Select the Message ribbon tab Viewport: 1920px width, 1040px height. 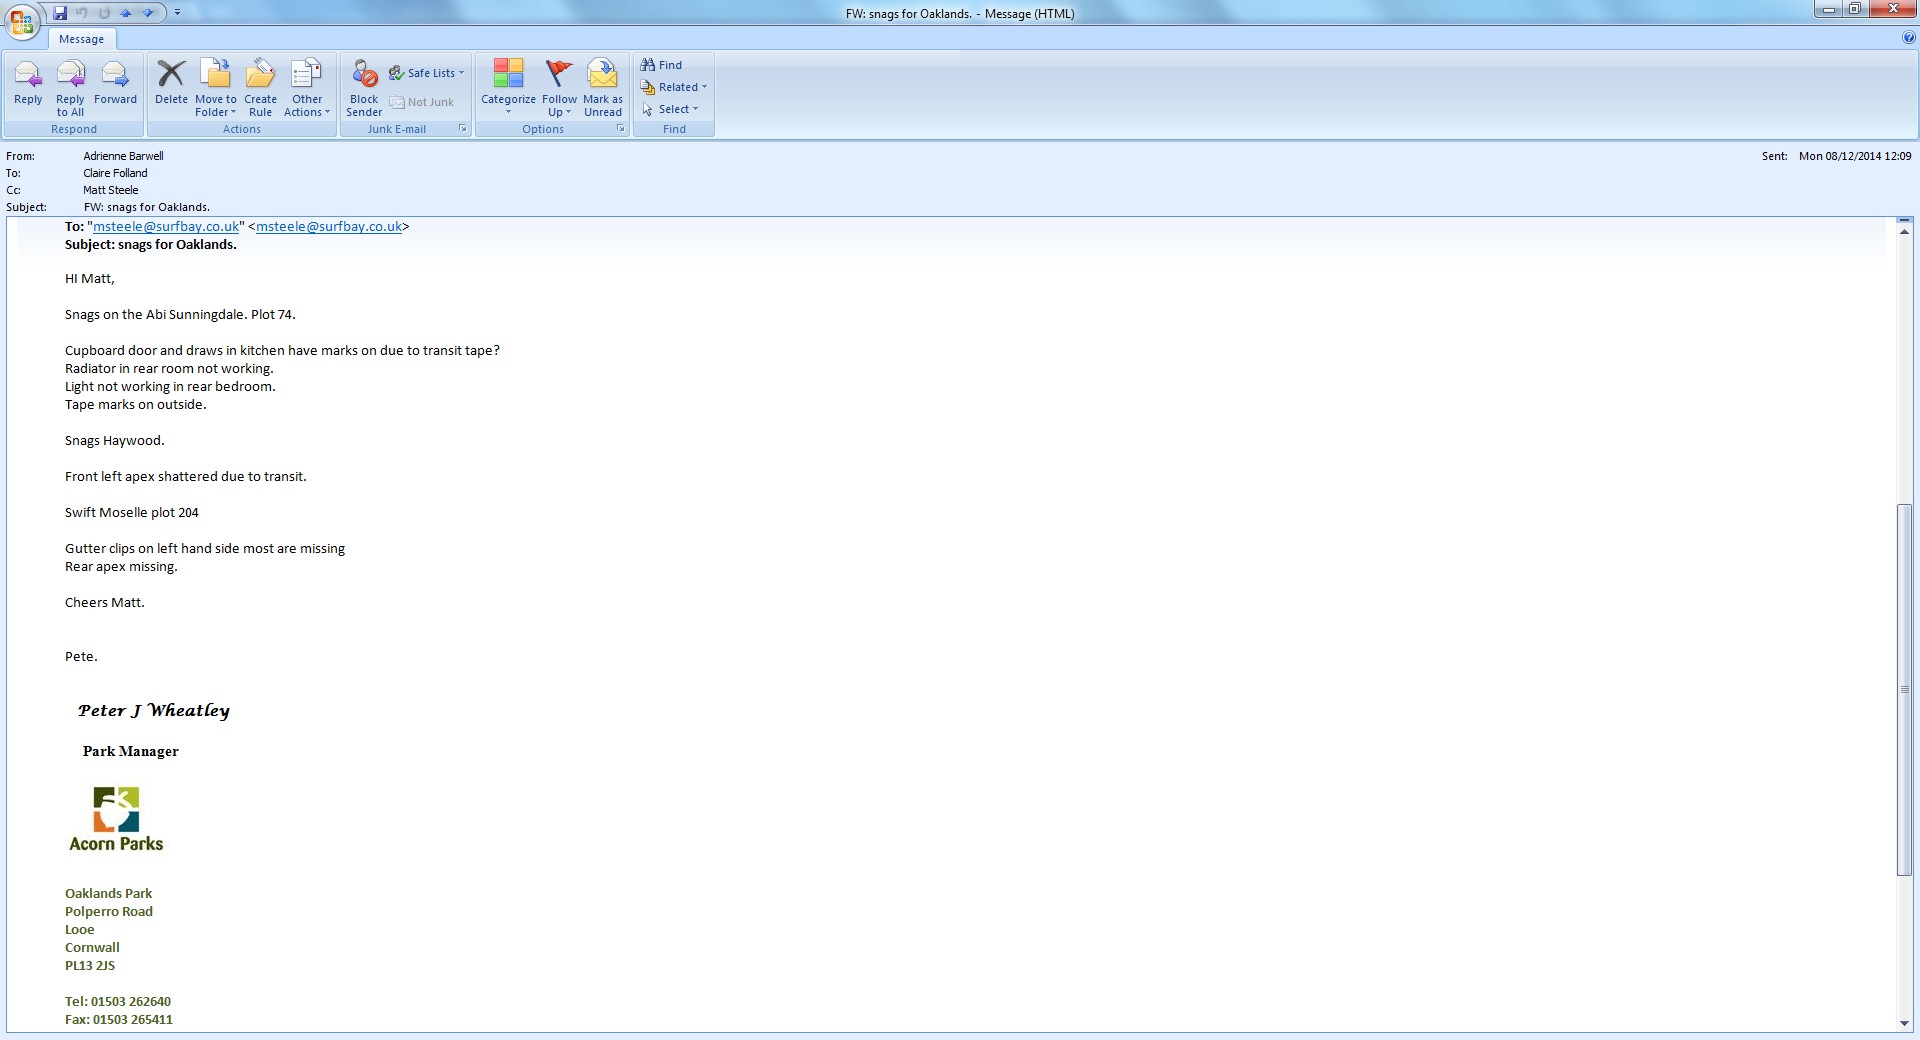pos(82,39)
